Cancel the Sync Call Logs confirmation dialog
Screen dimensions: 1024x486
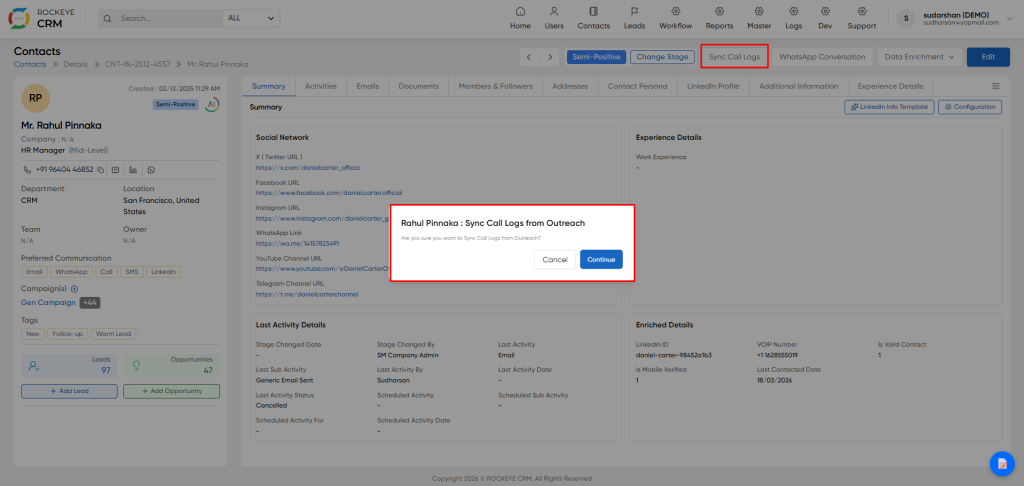(x=554, y=259)
